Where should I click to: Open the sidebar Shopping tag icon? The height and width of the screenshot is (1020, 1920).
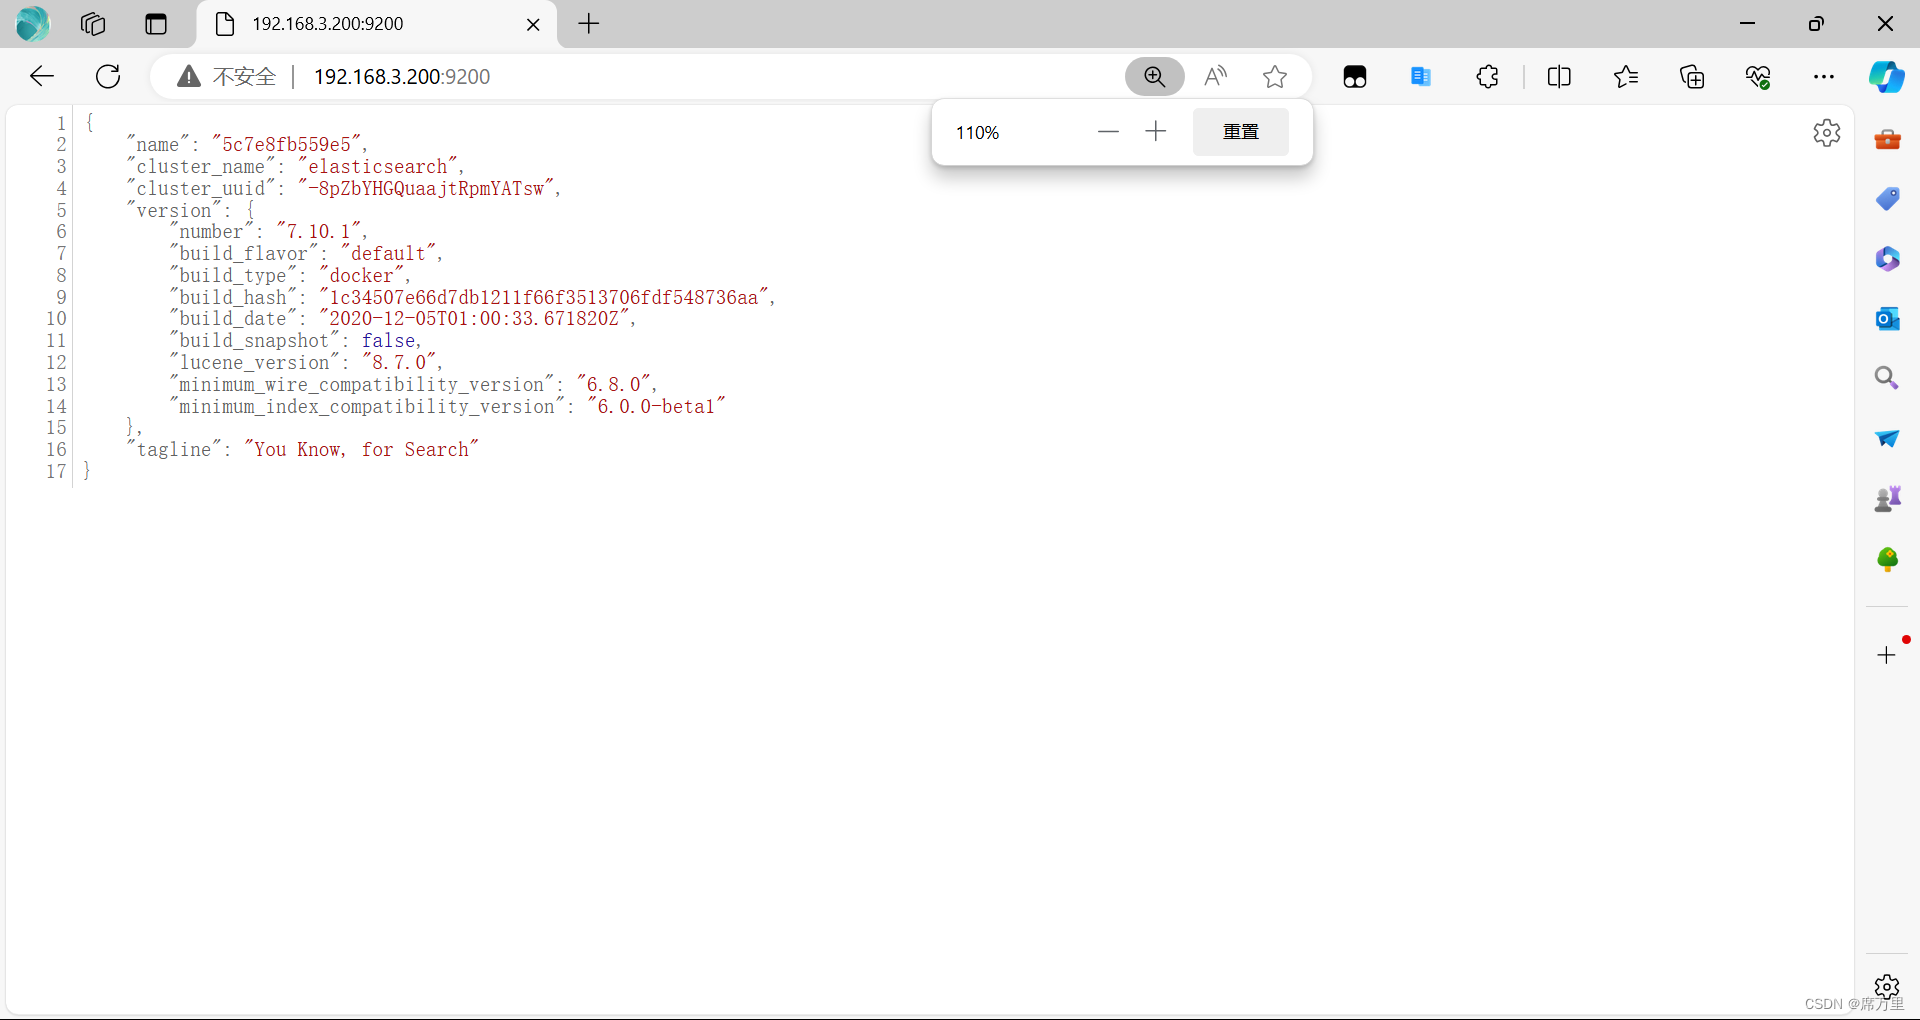tap(1888, 199)
